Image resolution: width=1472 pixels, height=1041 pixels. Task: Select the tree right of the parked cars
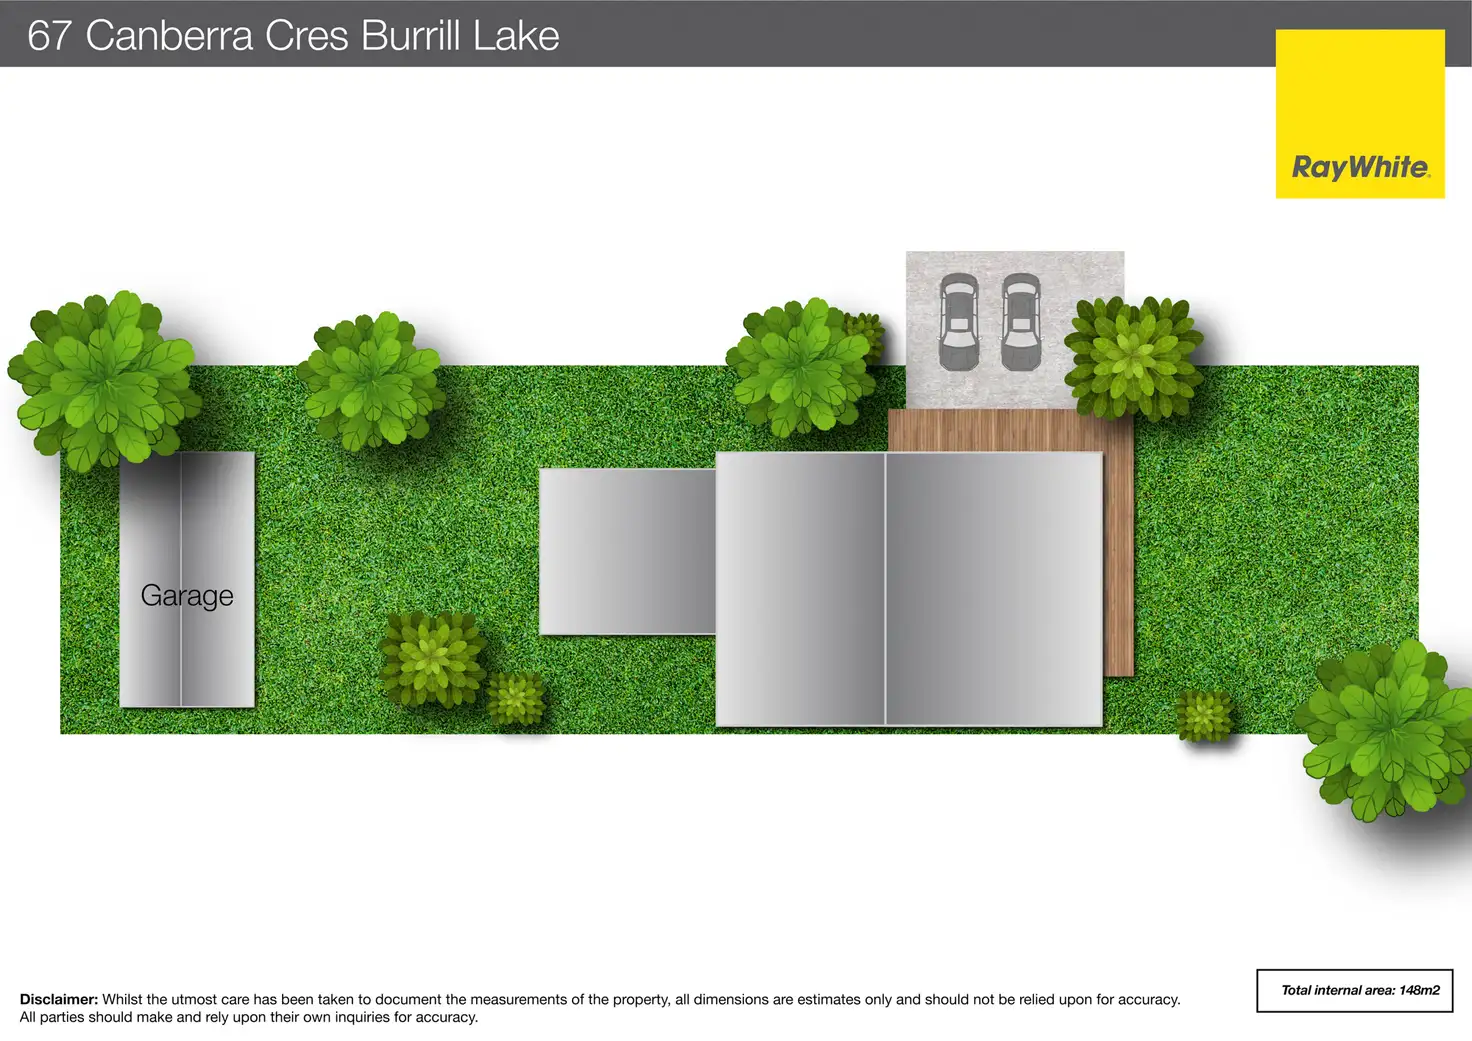pos(1133,357)
